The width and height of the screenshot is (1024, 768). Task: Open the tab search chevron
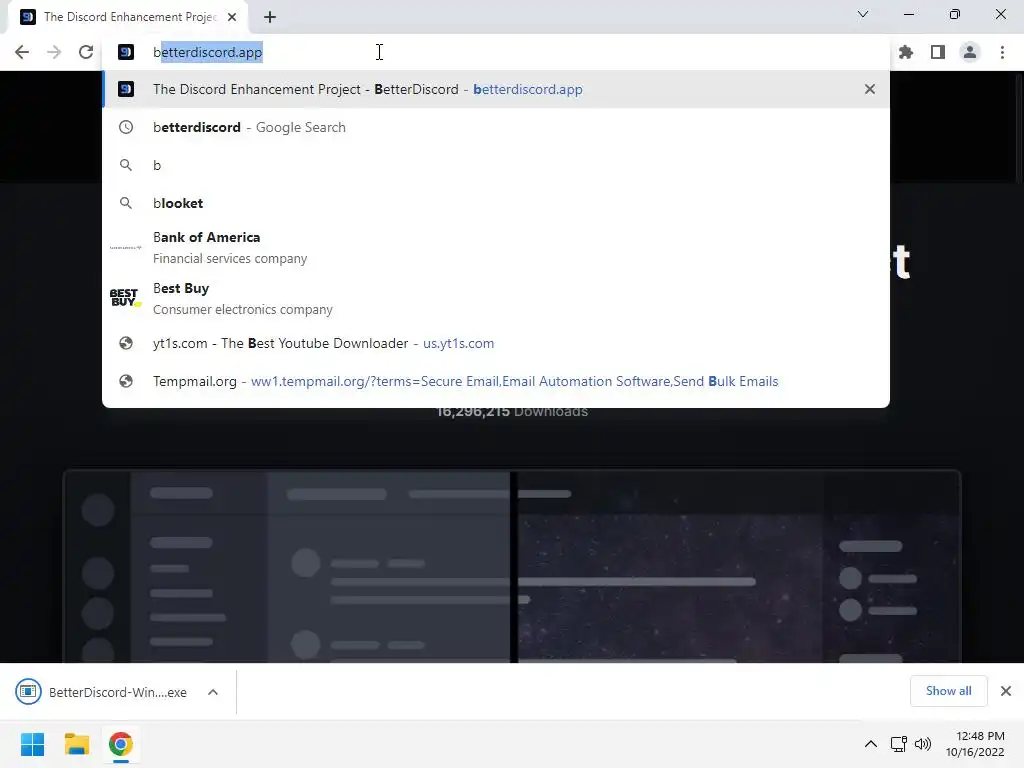coord(863,14)
